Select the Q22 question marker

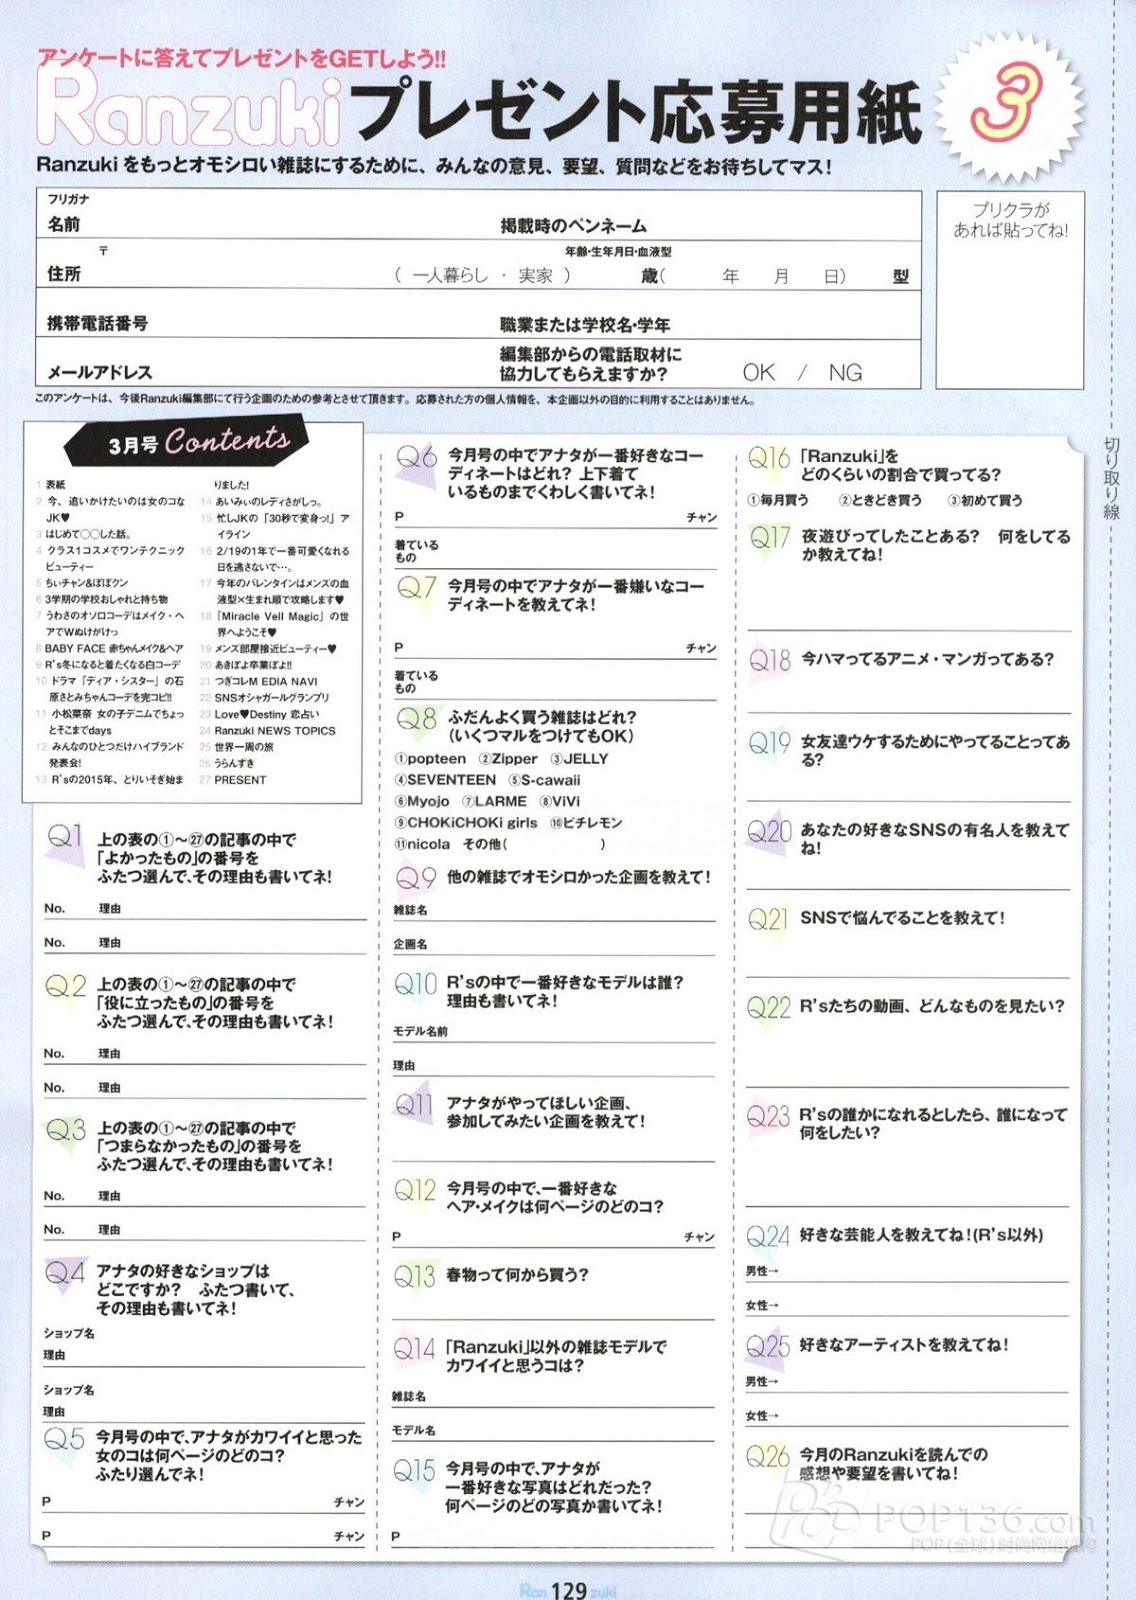(768, 1007)
